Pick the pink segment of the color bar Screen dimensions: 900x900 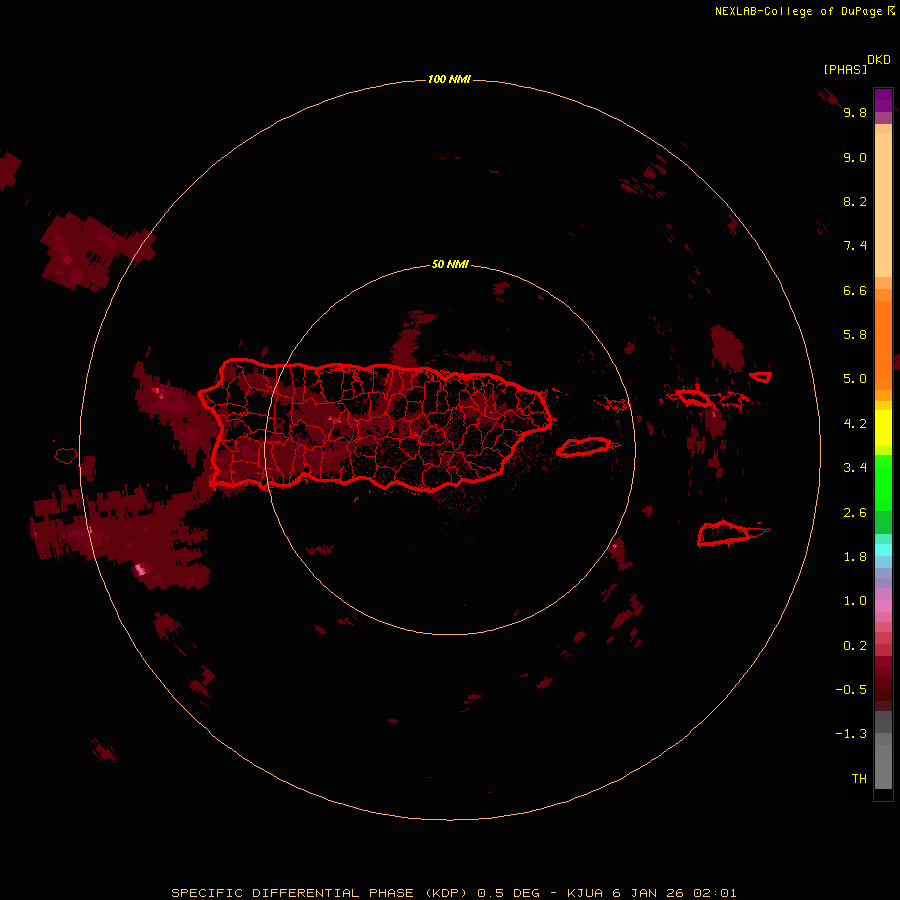(883, 606)
